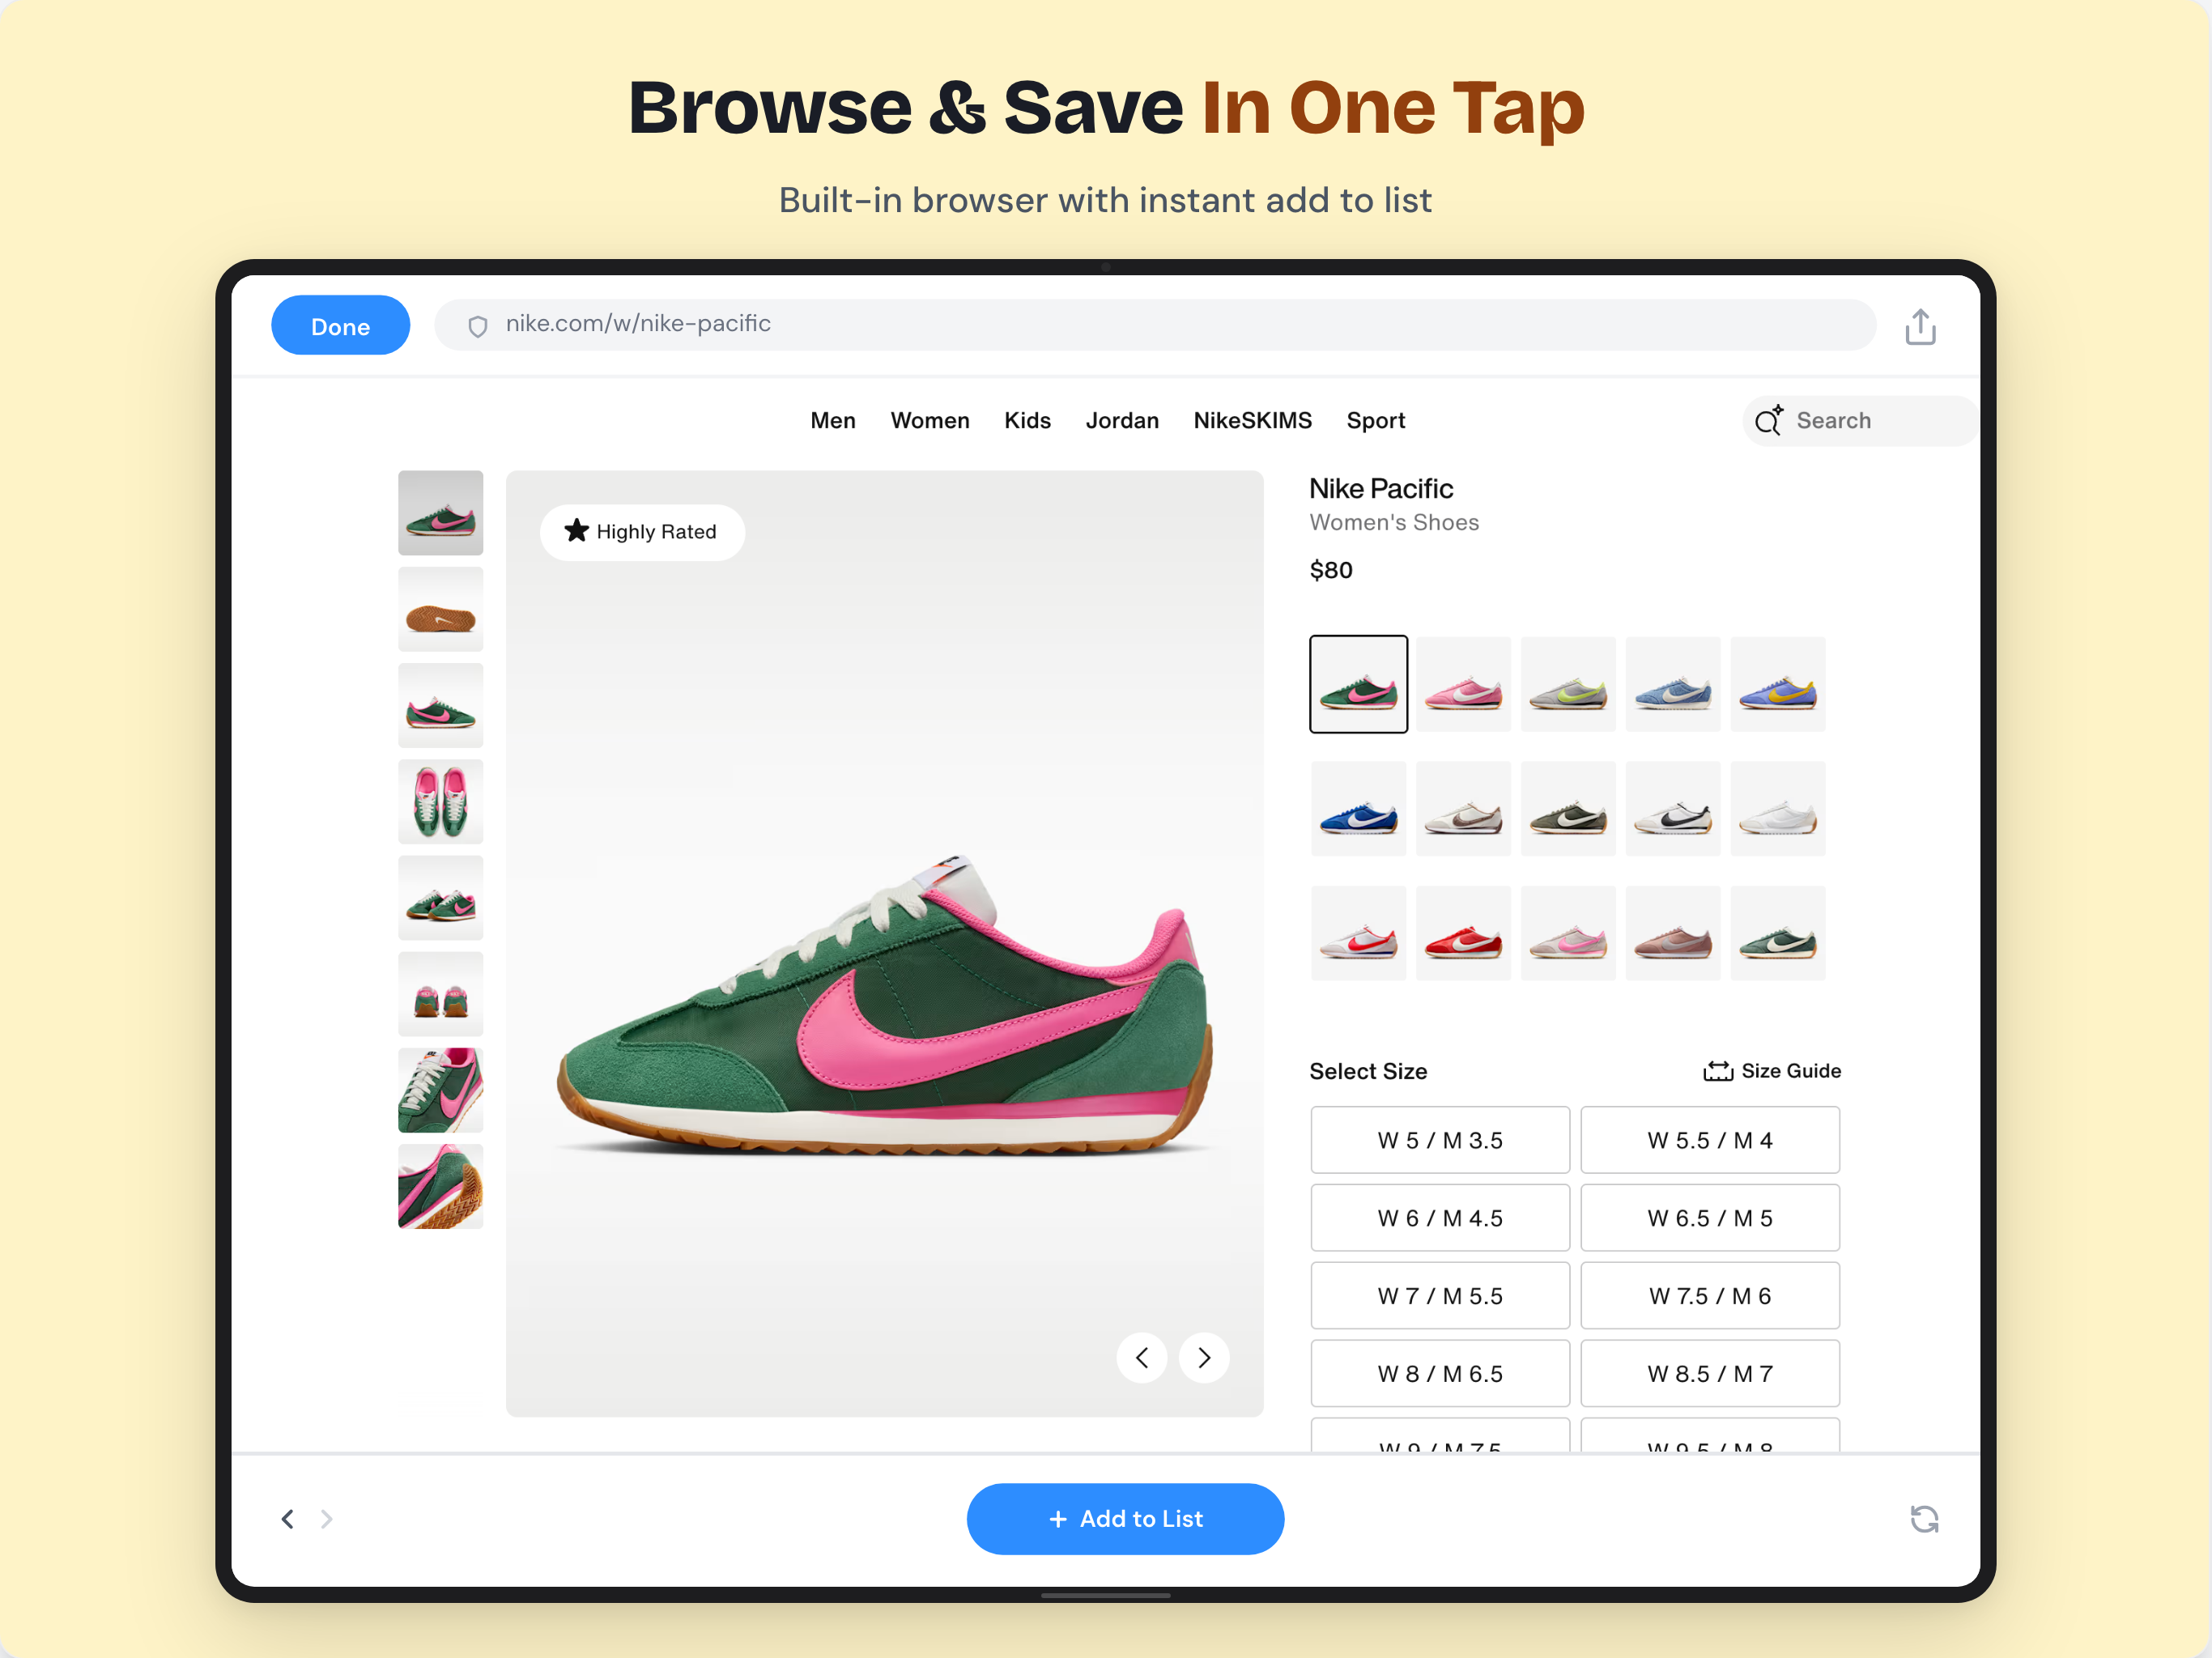Screen dimensions: 2212x1658
Task: Open the Kids menu
Action: tap(1027, 420)
